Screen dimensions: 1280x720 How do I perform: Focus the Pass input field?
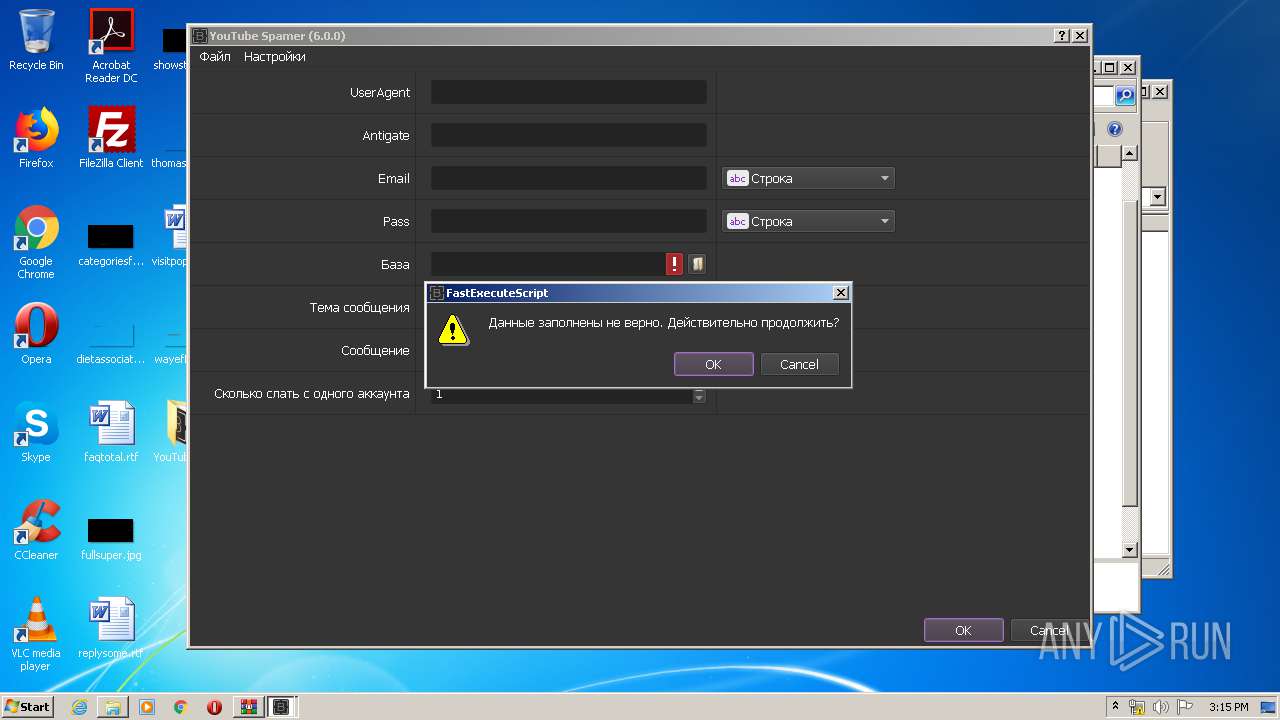568,221
